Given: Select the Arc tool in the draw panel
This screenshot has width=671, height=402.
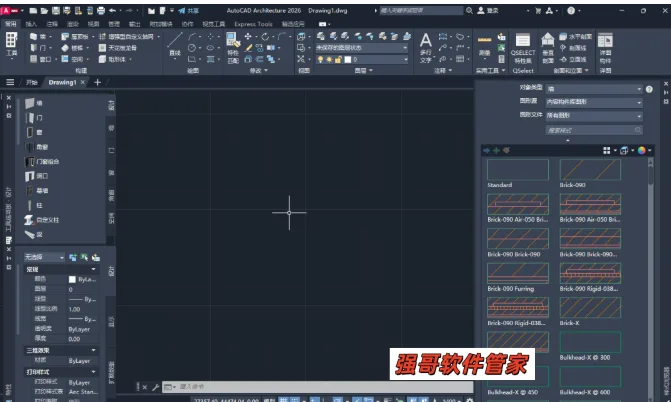Looking at the screenshot, I should point(192,37).
